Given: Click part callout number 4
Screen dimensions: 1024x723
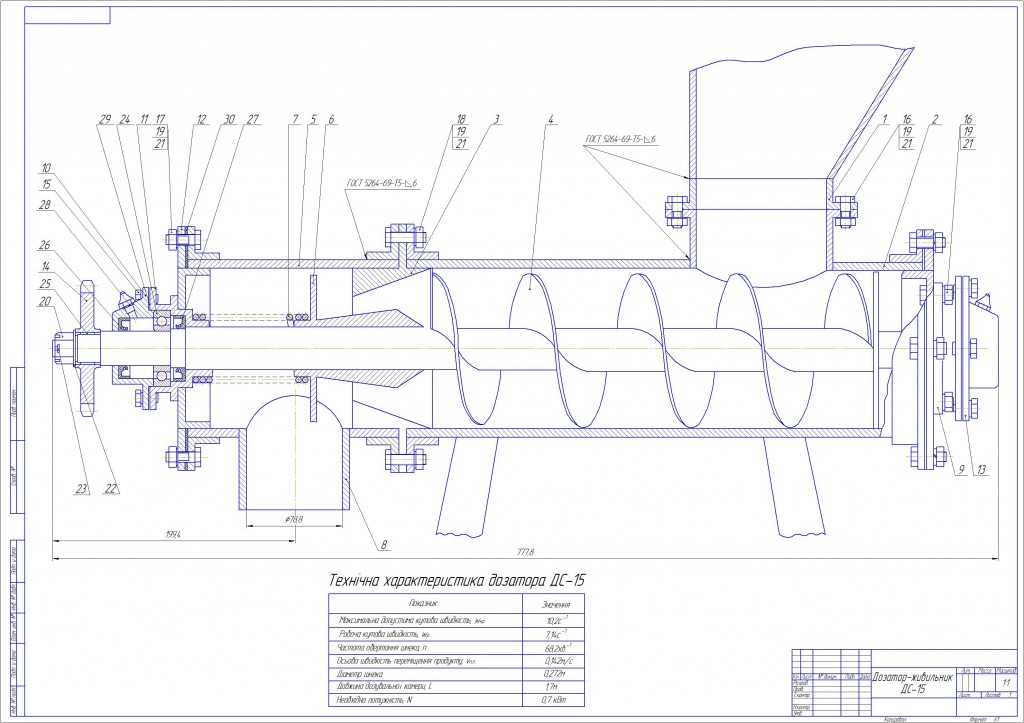Looking at the screenshot, I should tap(552, 120).
